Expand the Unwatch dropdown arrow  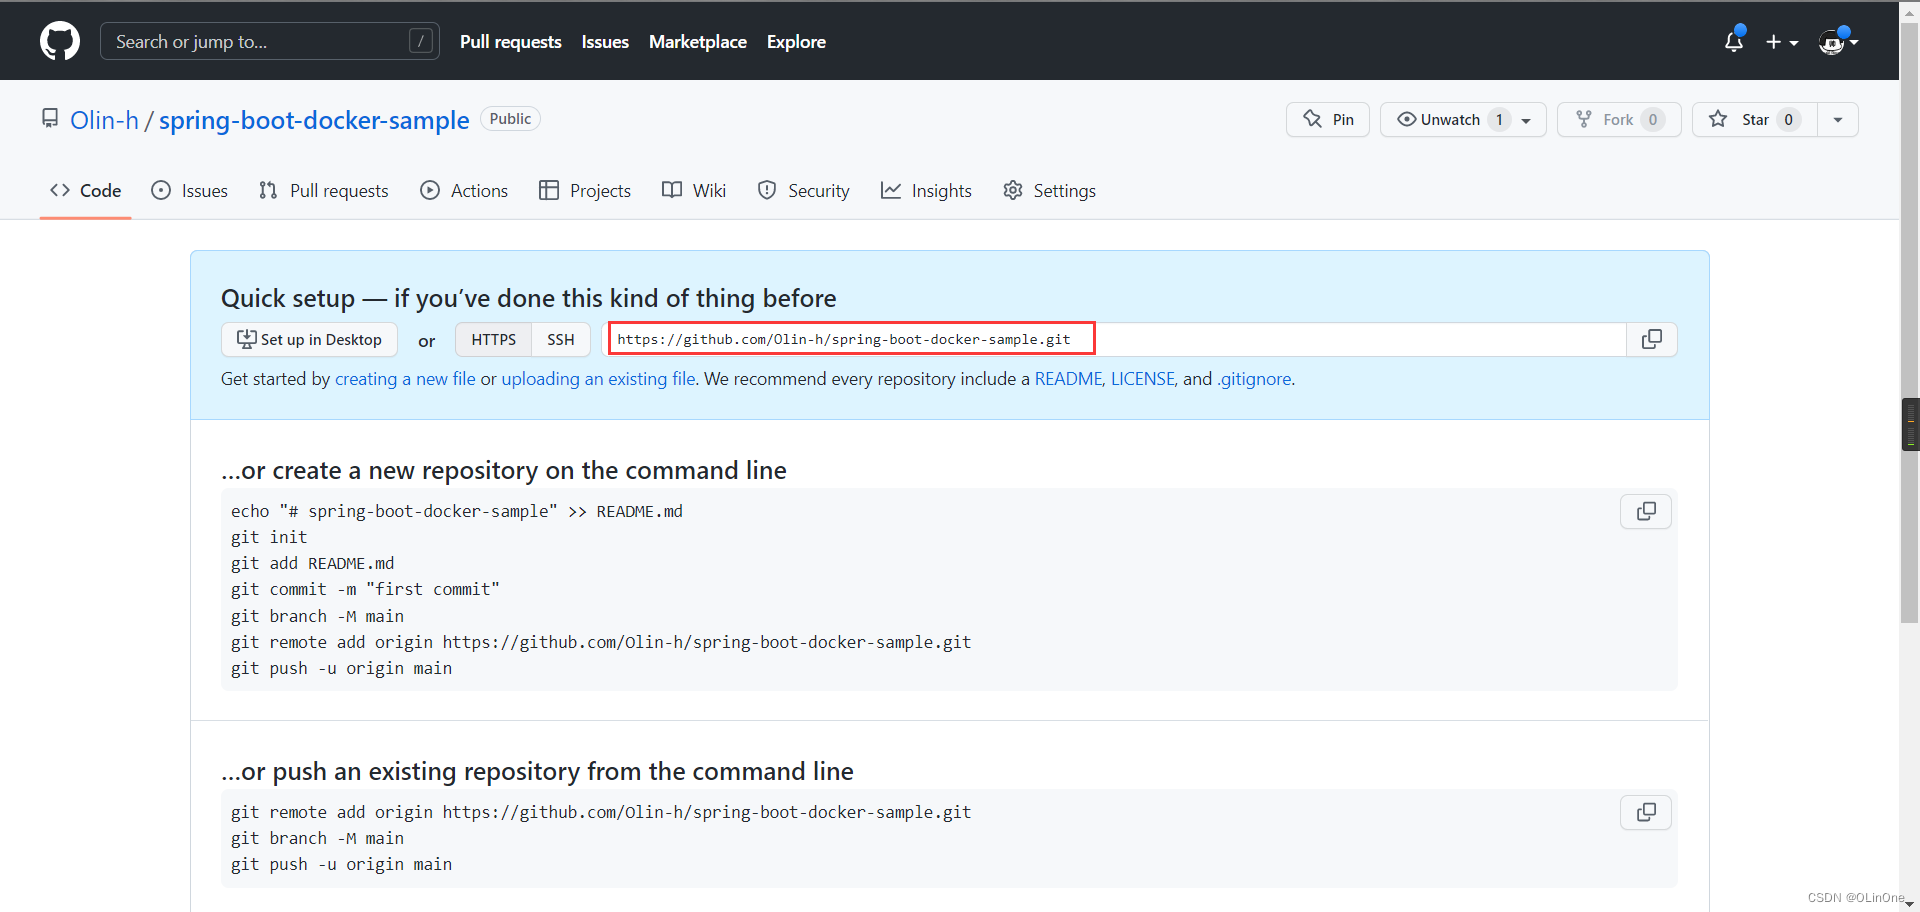(x=1527, y=120)
